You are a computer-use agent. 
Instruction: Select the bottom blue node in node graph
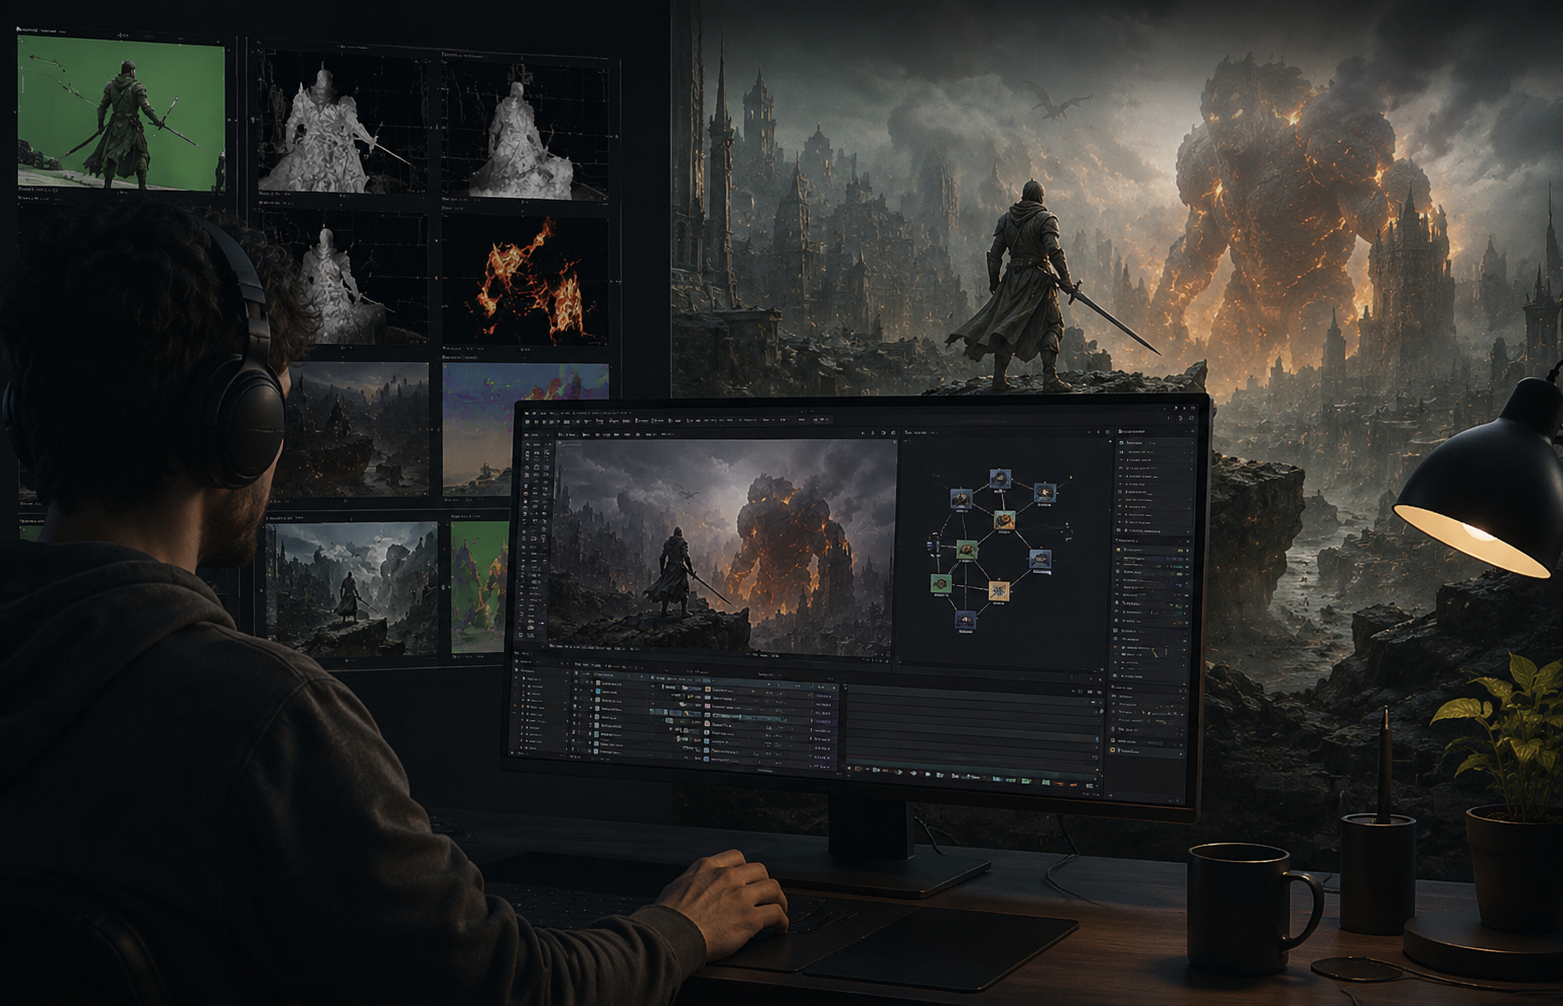coord(965,620)
